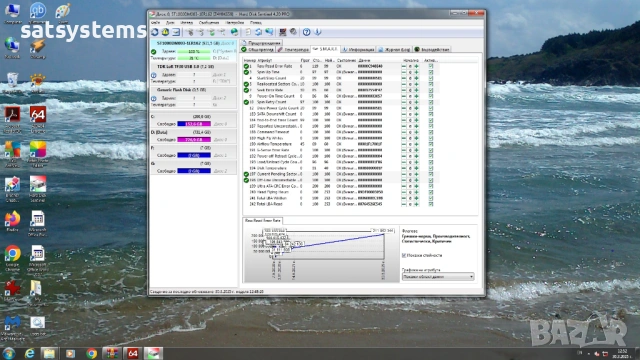The height and width of the screenshot is (360, 640).
Task: Click the Internet Explorer taskbar icon
Action: [29, 353]
